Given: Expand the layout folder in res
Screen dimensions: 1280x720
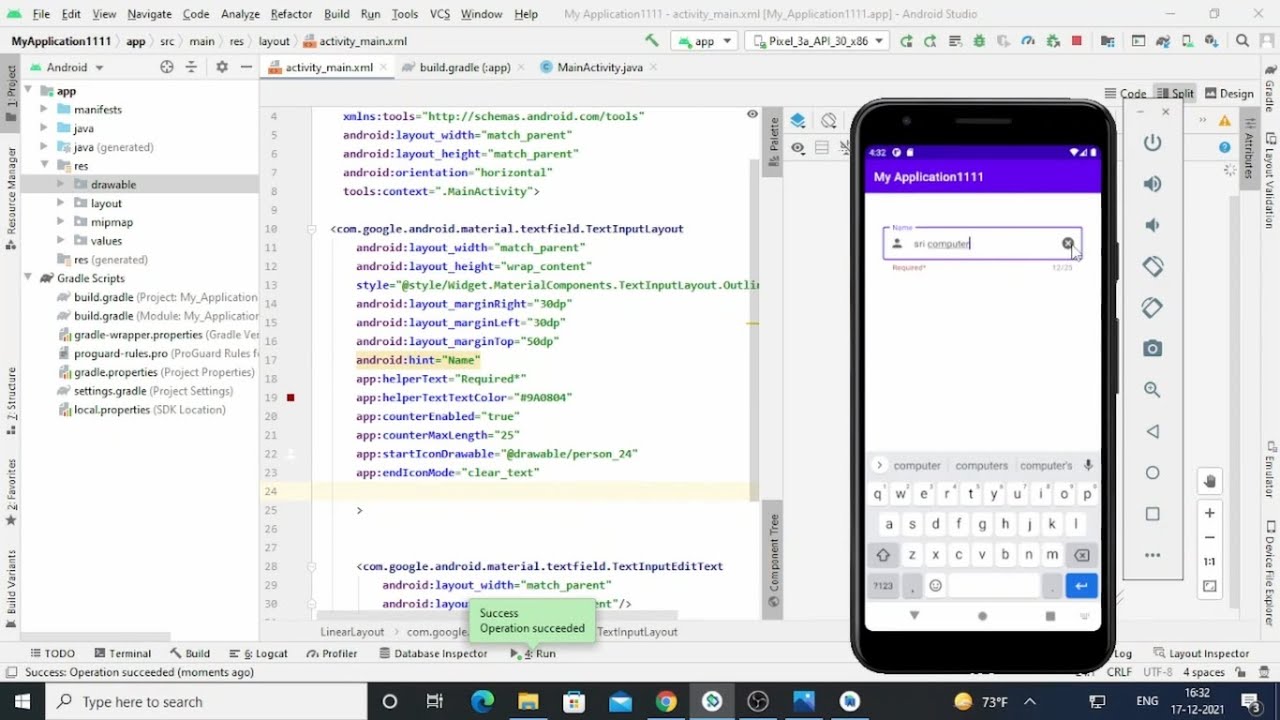Looking at the screenshot, I should (61, 203).
